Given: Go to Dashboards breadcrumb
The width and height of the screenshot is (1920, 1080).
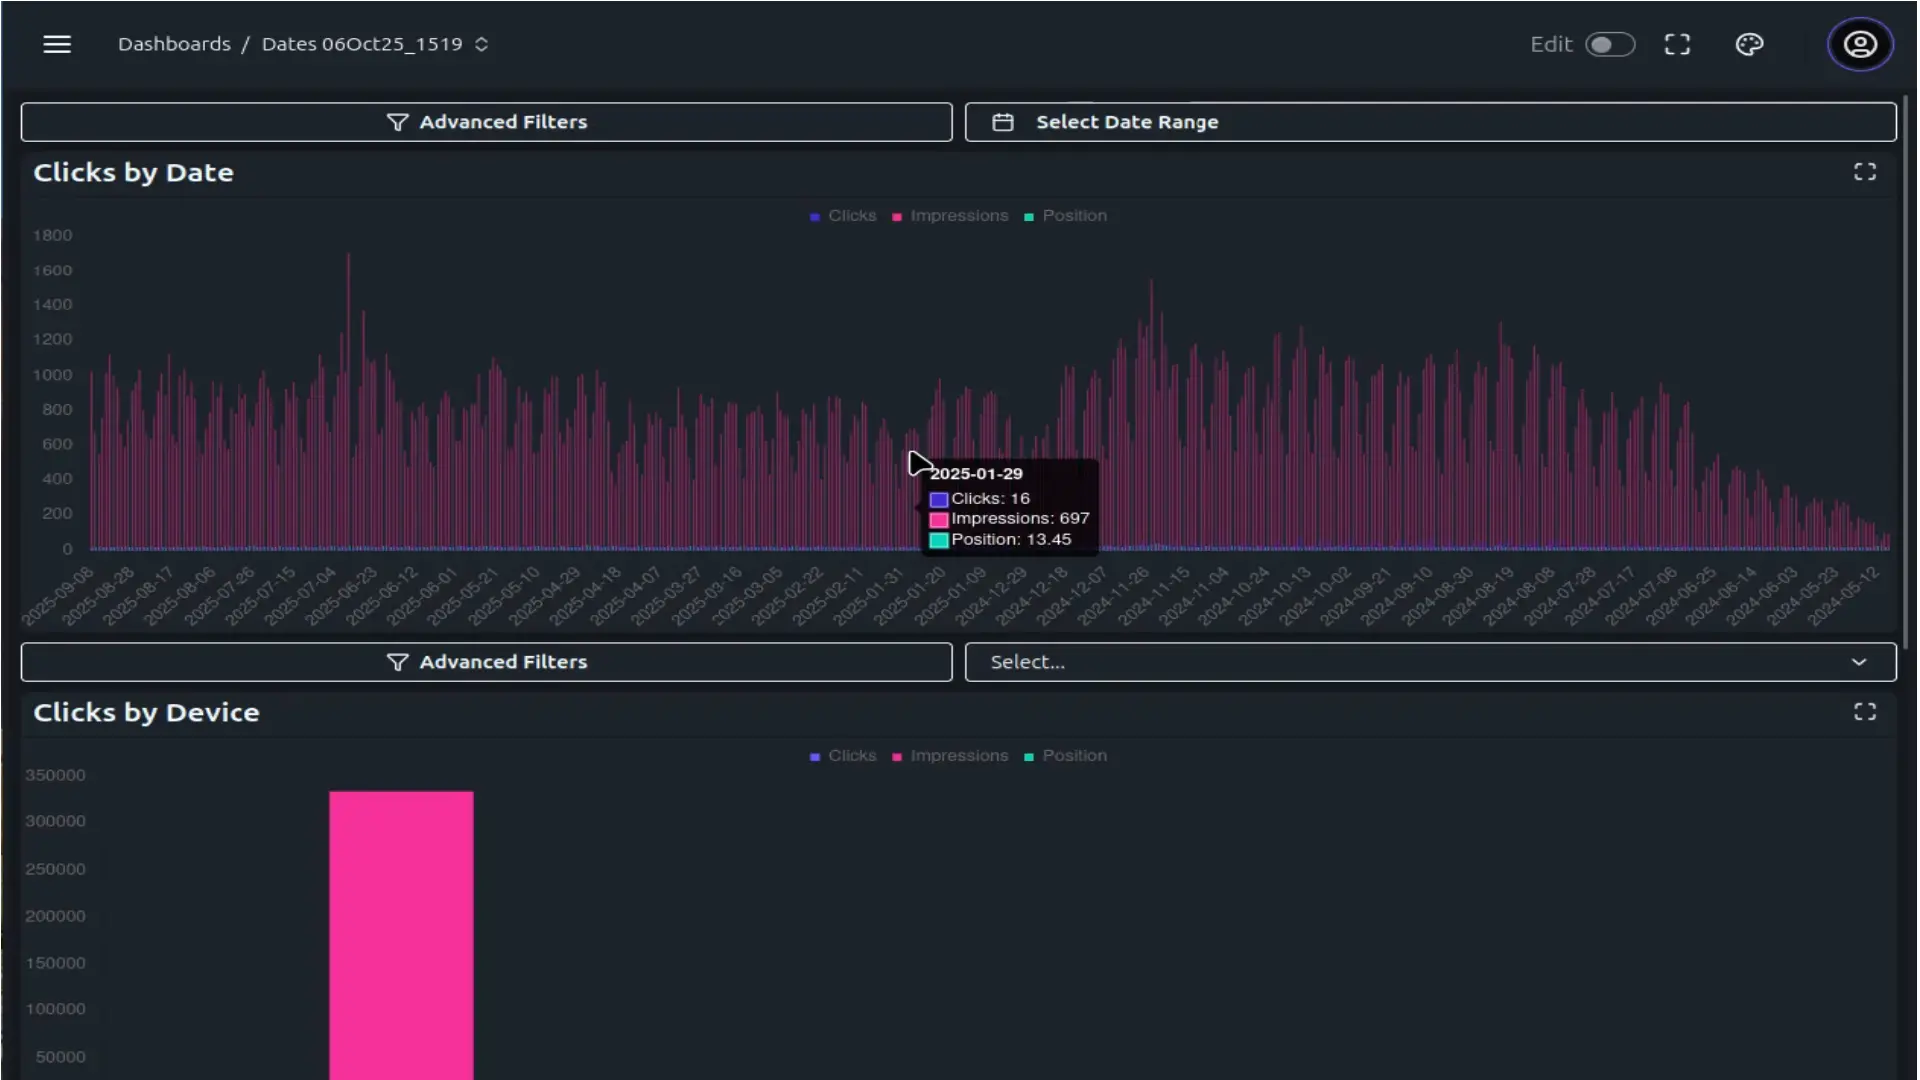Looking at the screenshot, I should coord(174,44).
